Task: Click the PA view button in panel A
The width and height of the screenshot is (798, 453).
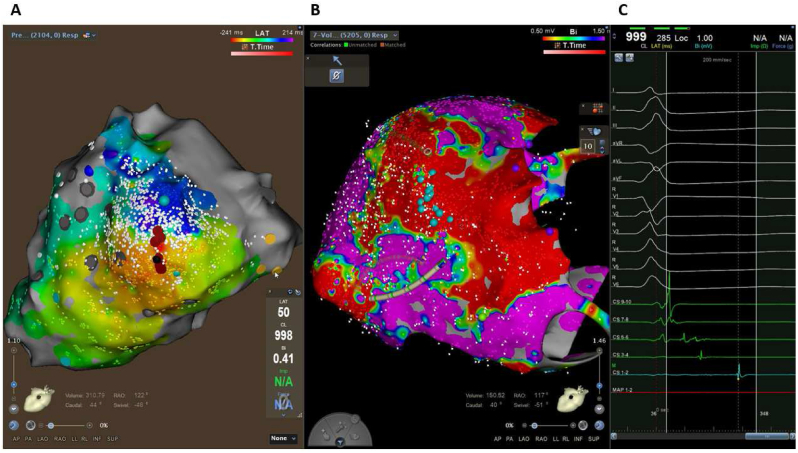Action: point(28,439)
